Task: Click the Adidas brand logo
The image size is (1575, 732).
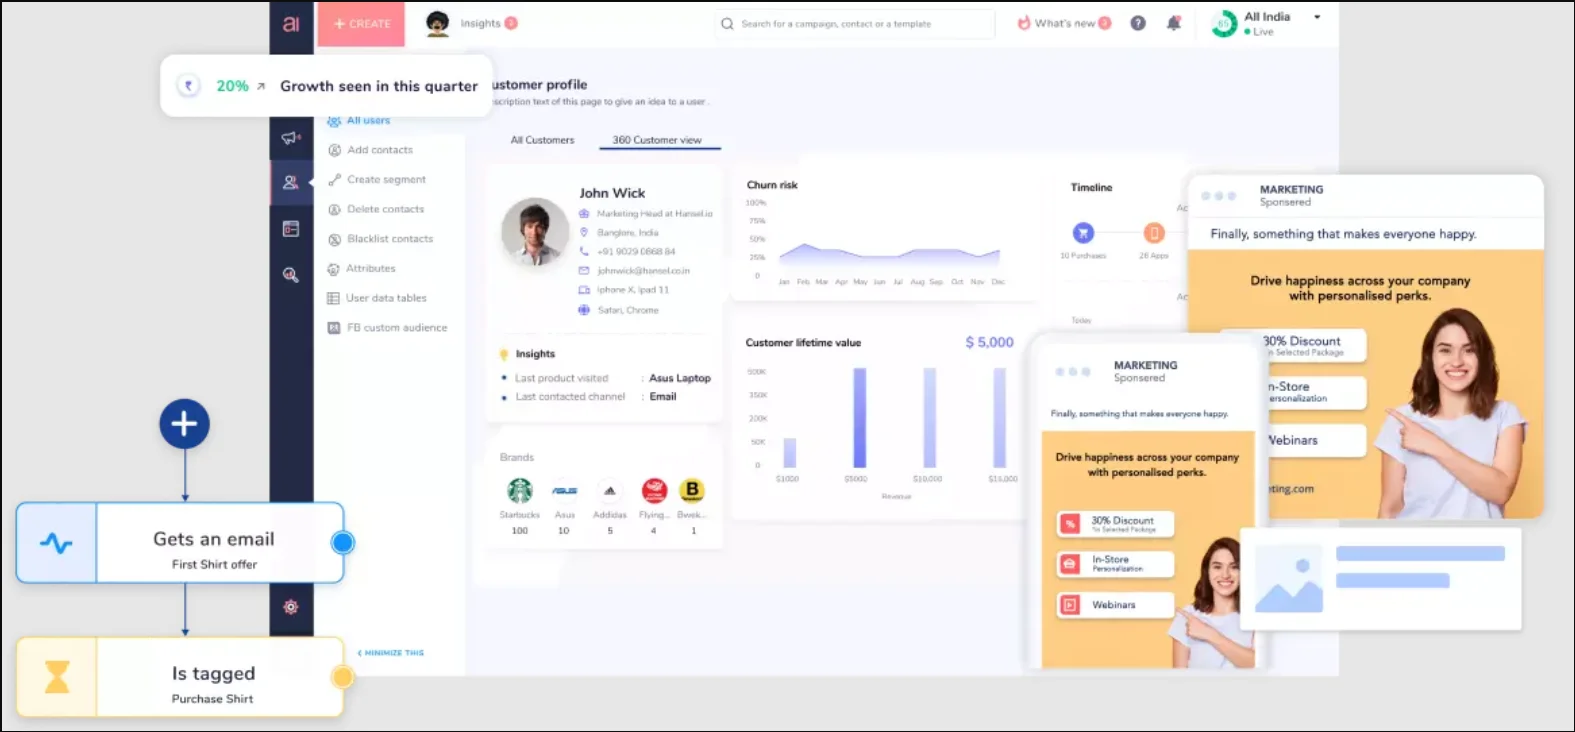Action: click(610, 491)
